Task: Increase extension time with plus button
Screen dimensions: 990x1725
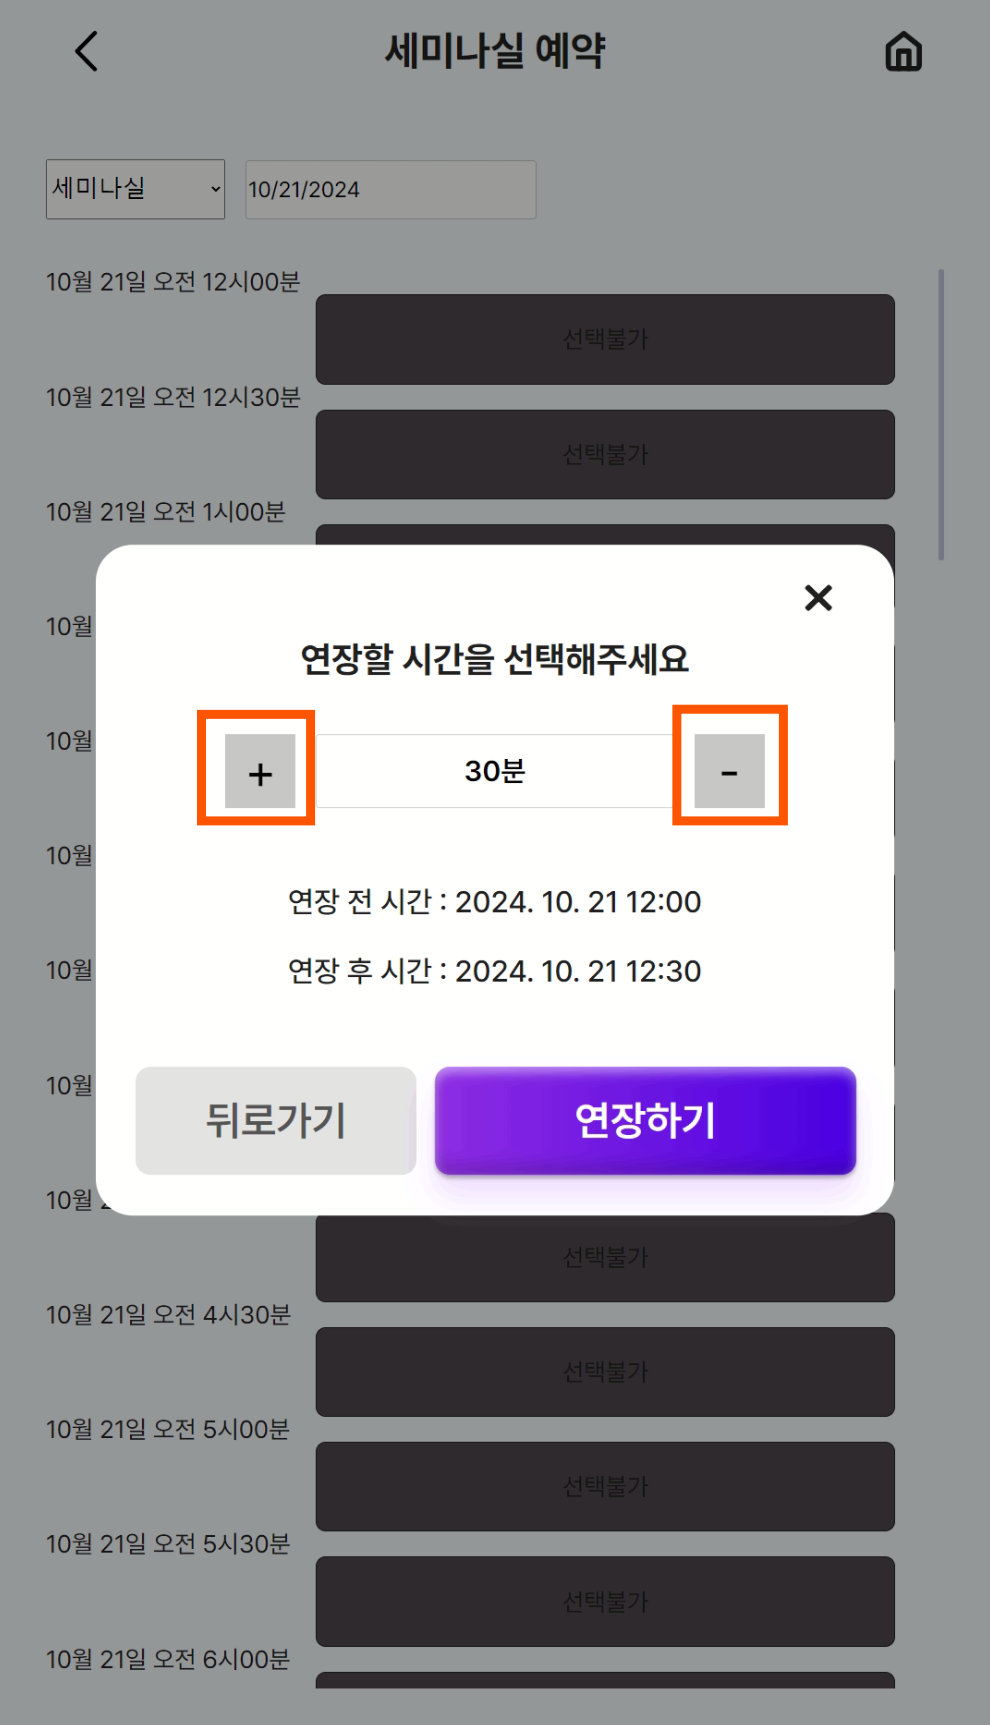Action: (x=260, y=771)
